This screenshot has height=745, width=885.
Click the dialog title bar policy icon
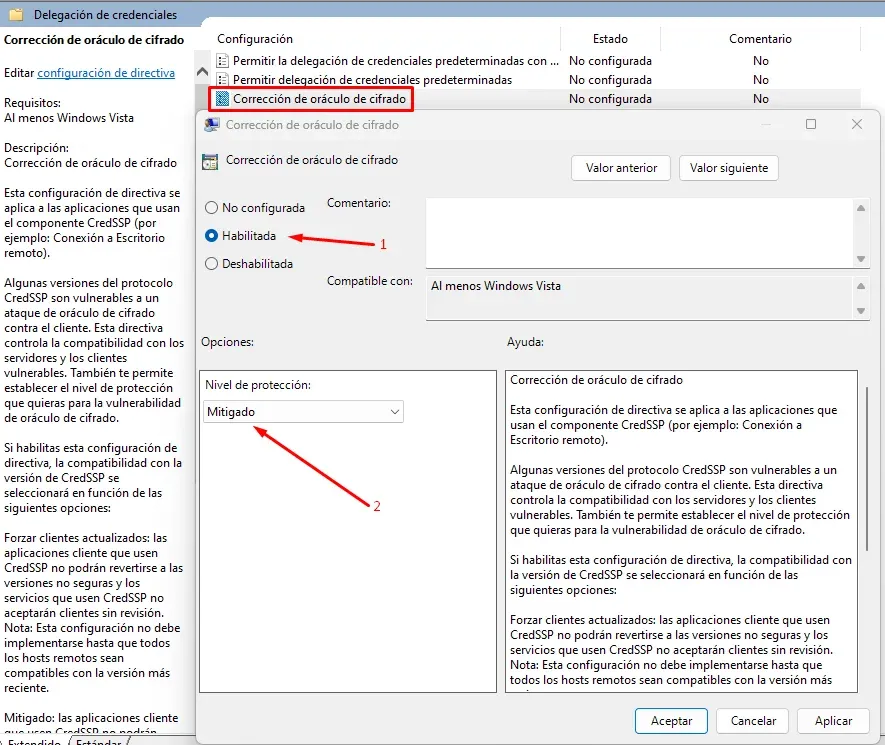212,125
